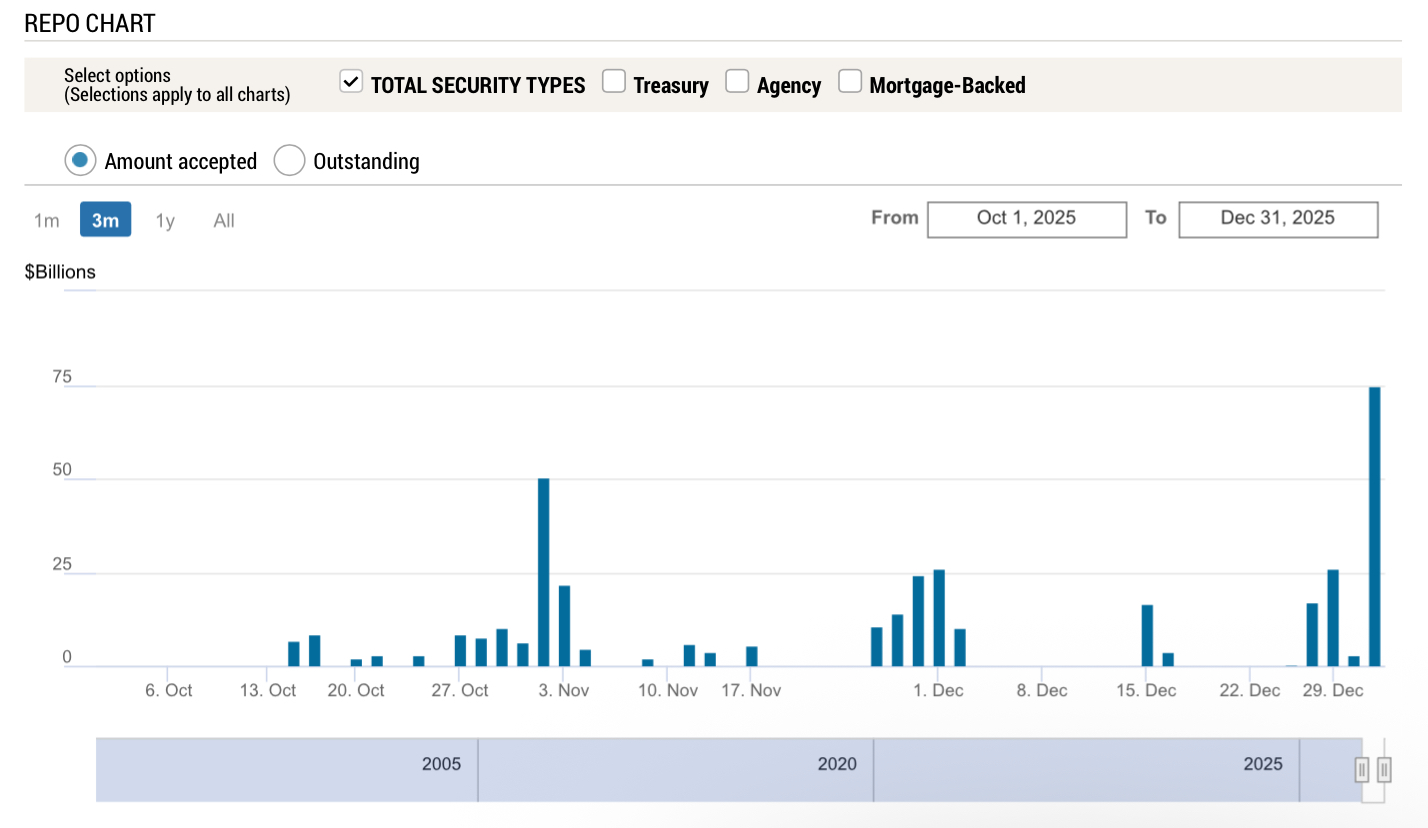Screen dimensions: 1428x828
Task: Click the bar above the 15. Dec label
Action: pos(1147,635)
